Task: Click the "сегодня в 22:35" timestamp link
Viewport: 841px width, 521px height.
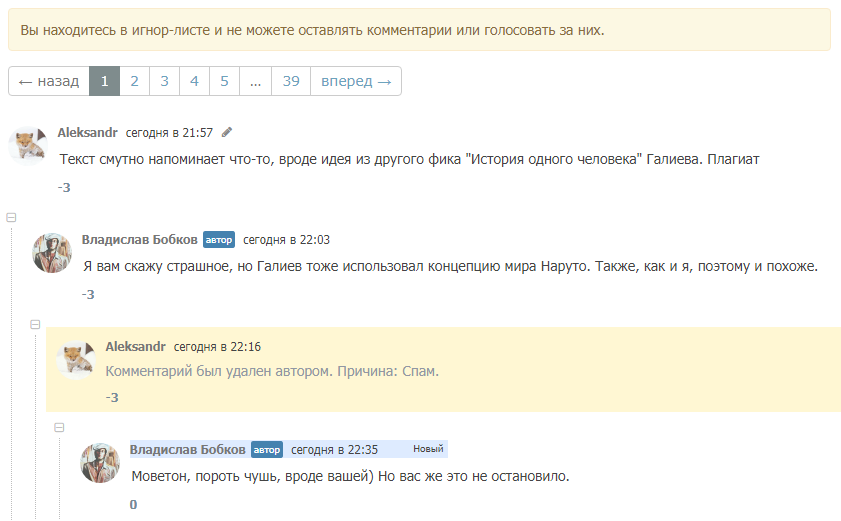Action: point(334,449)
